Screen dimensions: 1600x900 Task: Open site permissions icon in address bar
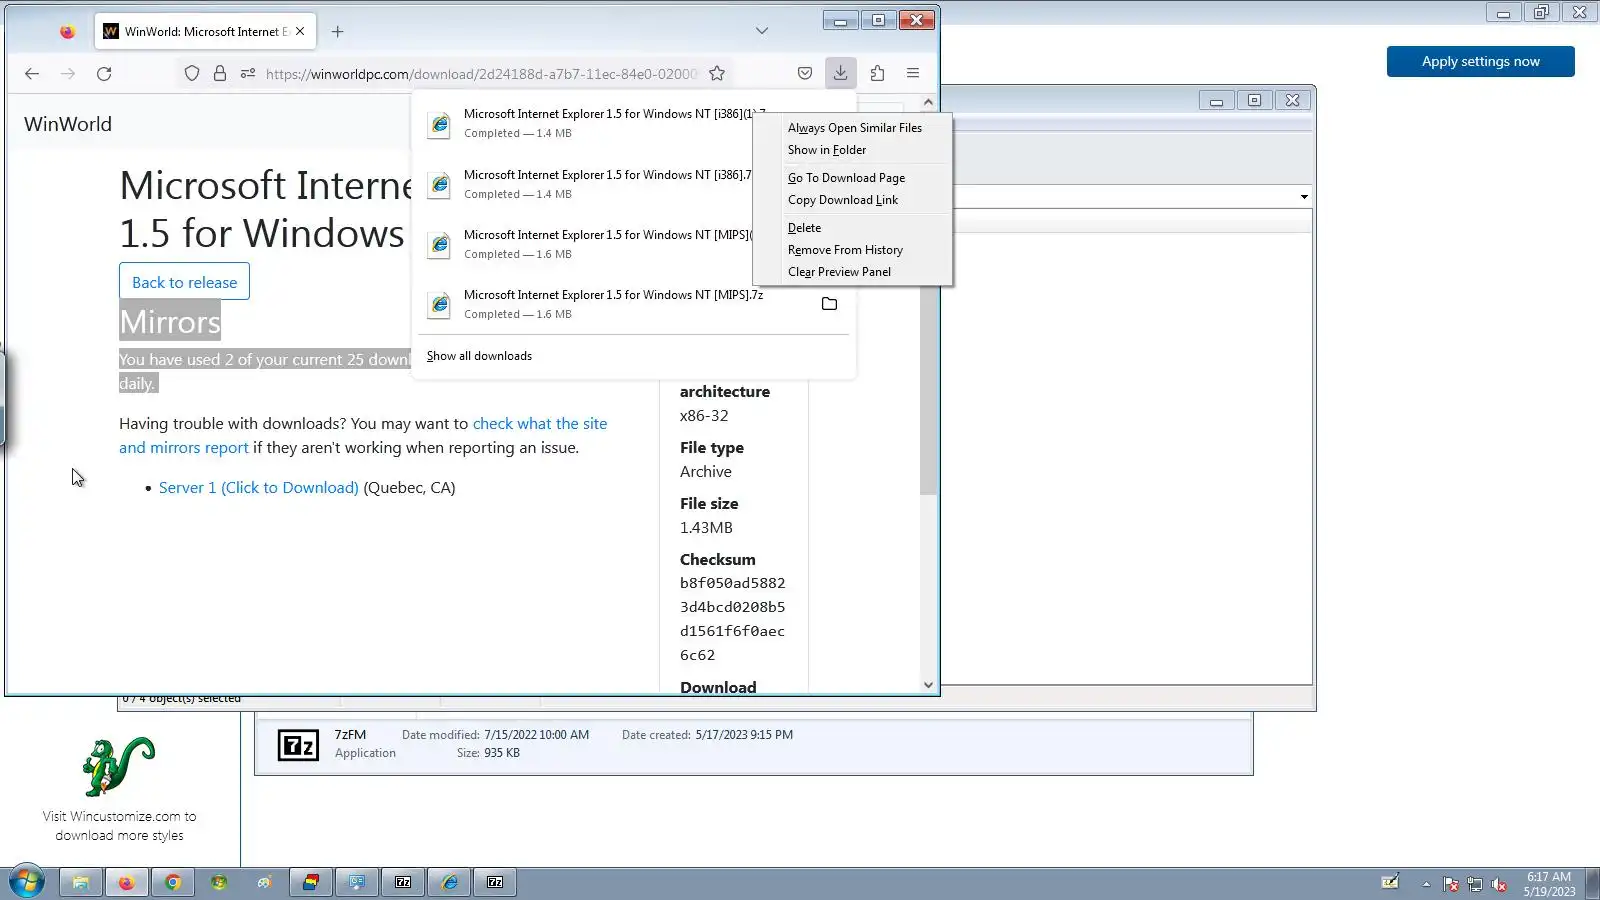pos(248,73)
